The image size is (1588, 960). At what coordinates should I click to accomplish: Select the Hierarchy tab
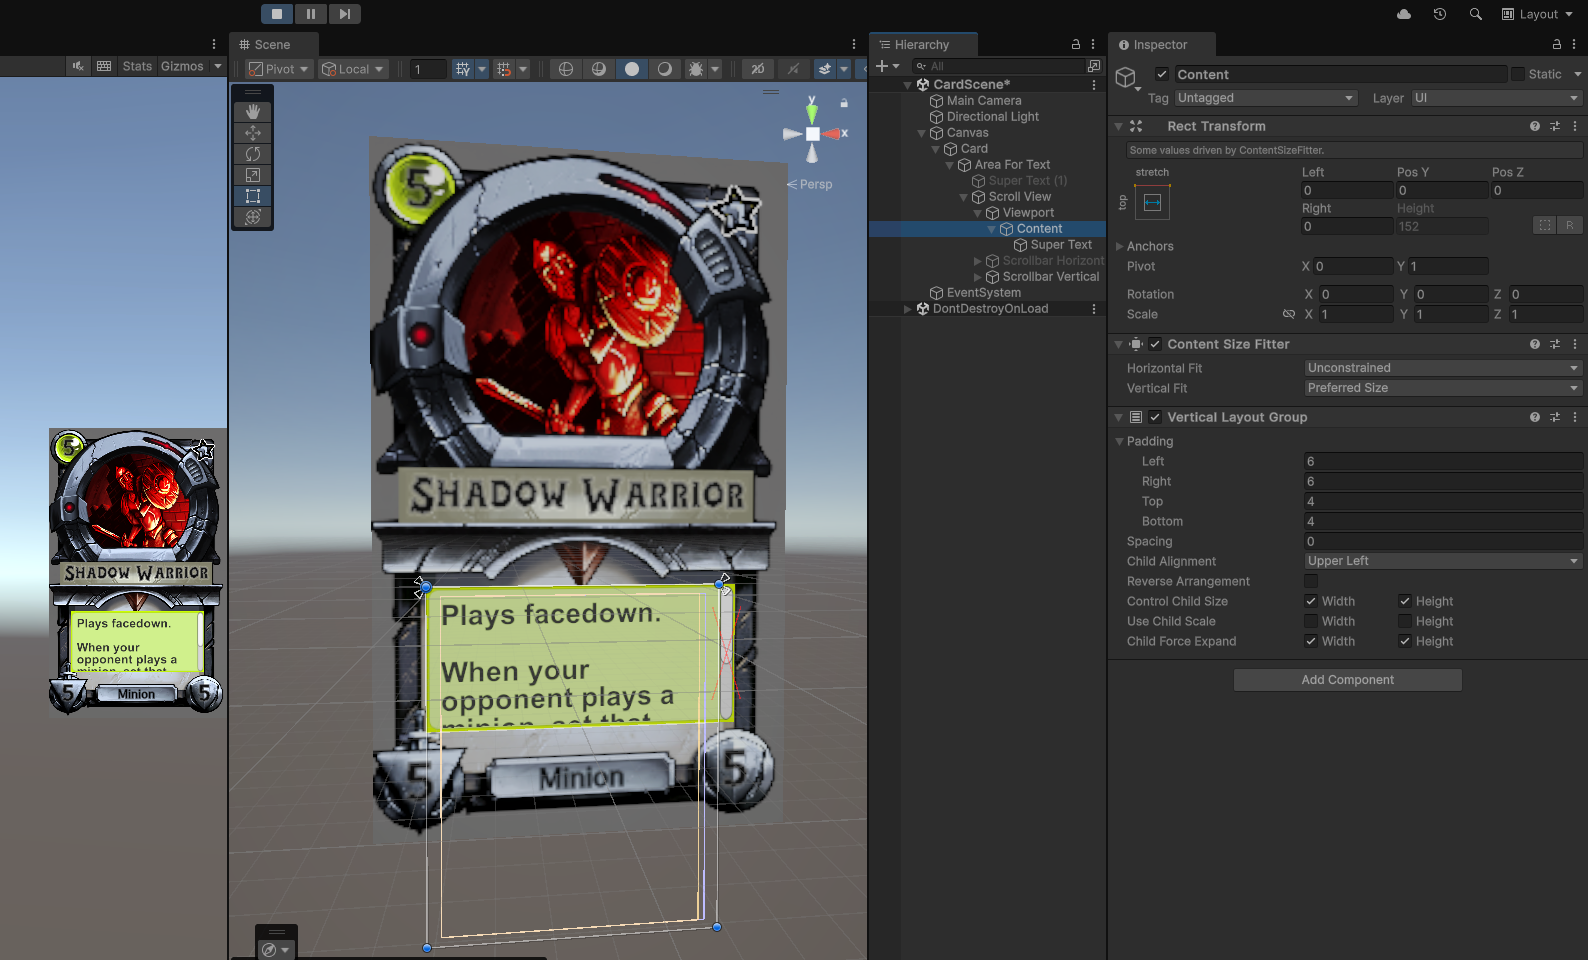[921, 45]
